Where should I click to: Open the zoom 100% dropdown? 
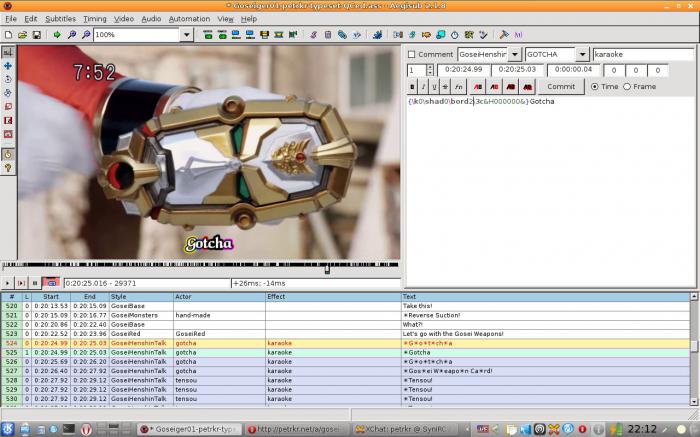[187, 35]
